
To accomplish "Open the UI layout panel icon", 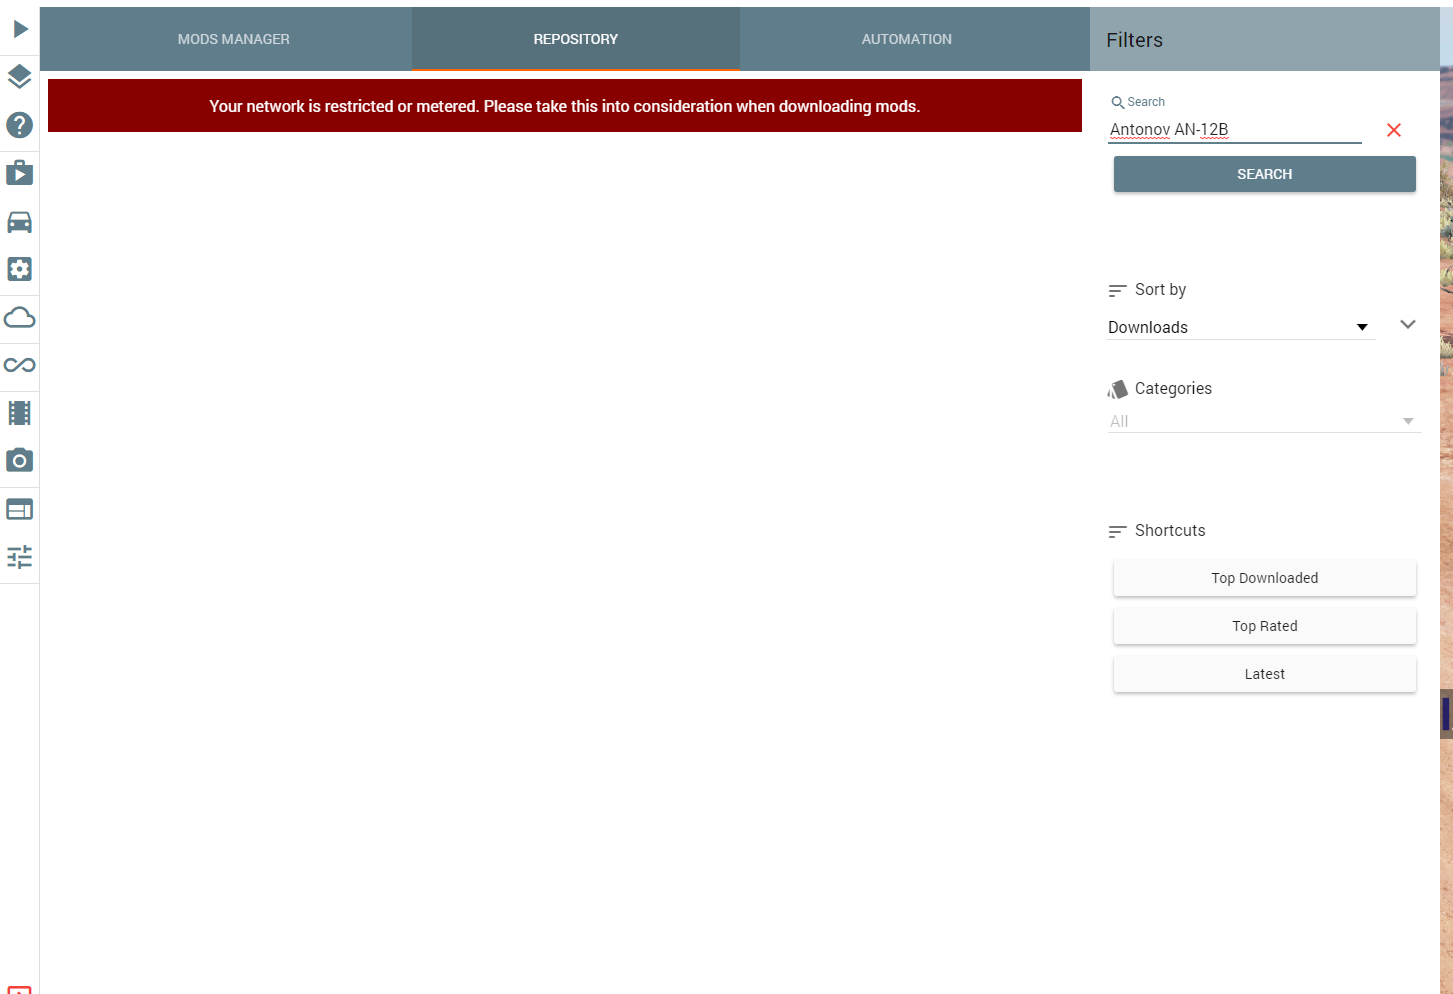I will (x=20, y=509).
